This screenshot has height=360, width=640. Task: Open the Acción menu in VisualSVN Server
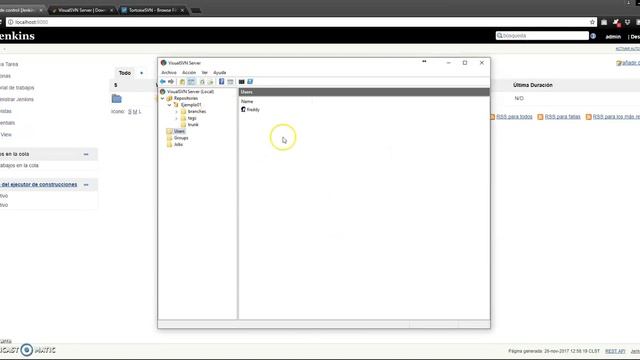click(x=189, y=72)
